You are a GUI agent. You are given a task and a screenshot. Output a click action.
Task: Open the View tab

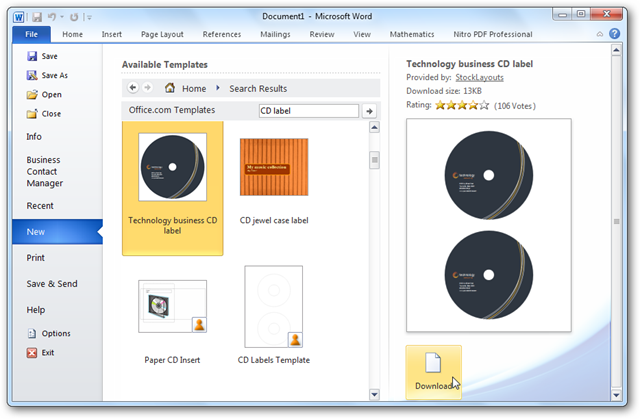(362, 34)
